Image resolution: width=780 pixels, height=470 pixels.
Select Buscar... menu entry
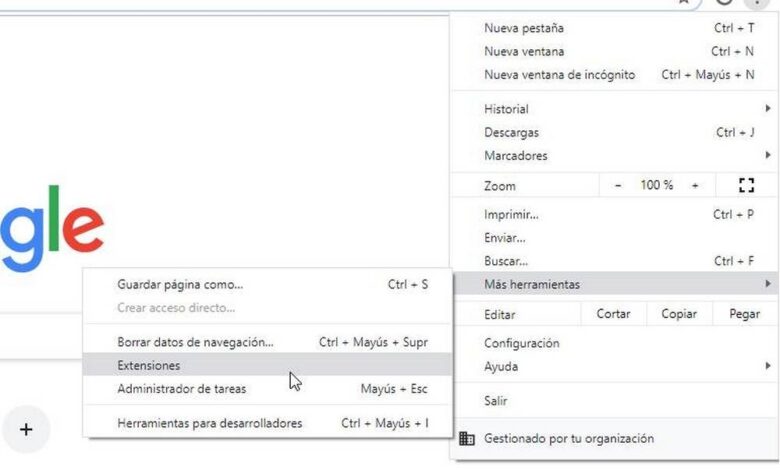(615, 261)
